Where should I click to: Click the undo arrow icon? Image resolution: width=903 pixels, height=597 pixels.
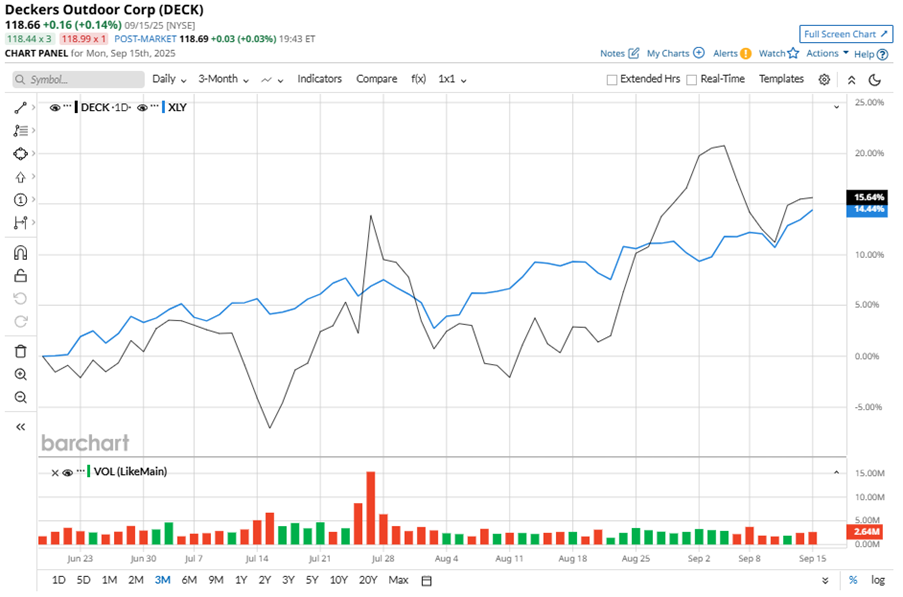coord(20,298)
